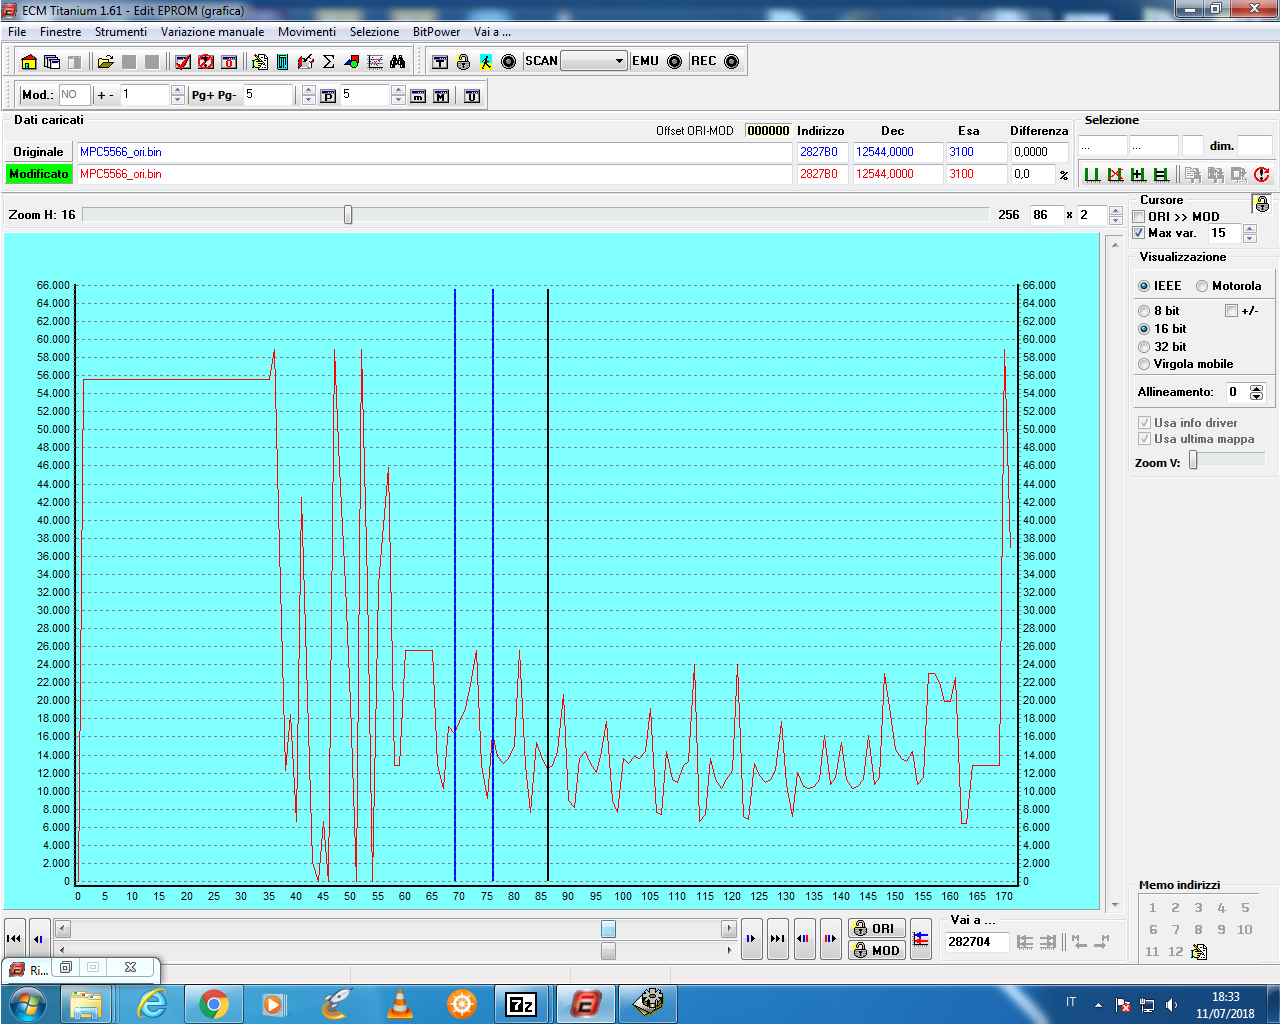Image resolution: width=1280 pixels, height=1024 pixels.
Task: Click the MOD lock button
Action: click(x=876, y=950)
